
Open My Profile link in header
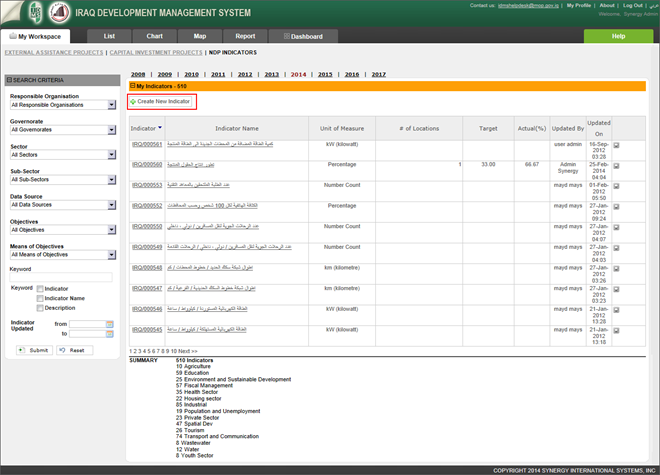pos(579,5)
